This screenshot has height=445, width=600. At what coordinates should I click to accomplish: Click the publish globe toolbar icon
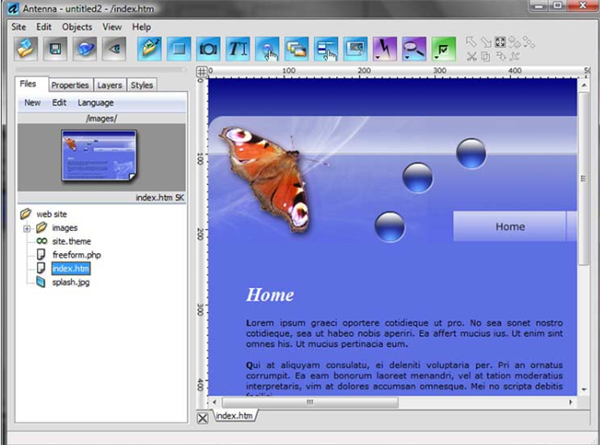click(85, 49)
